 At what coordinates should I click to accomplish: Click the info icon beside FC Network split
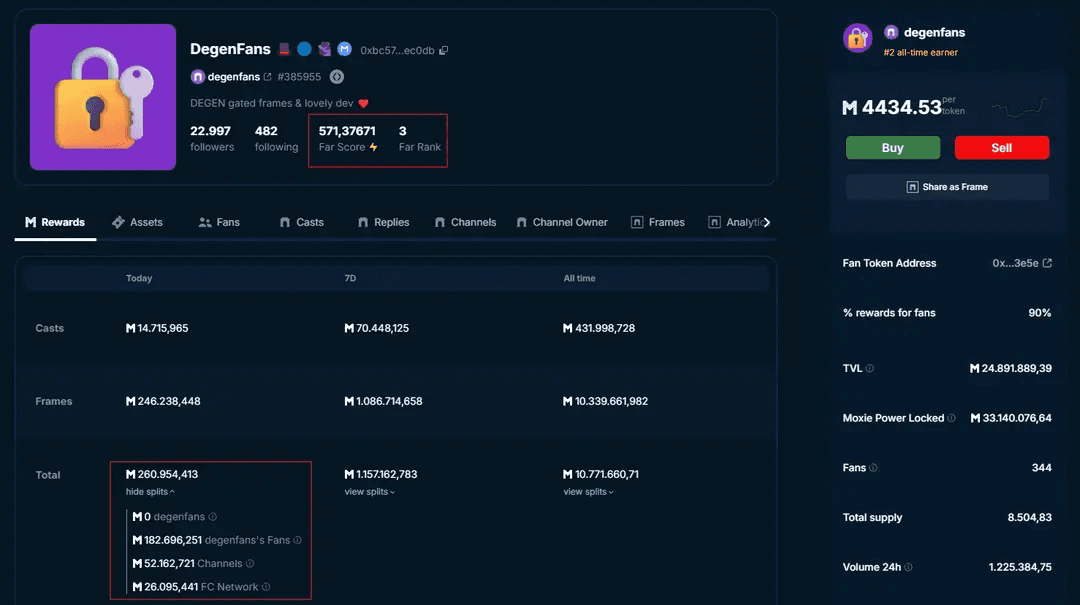point(266,586)
